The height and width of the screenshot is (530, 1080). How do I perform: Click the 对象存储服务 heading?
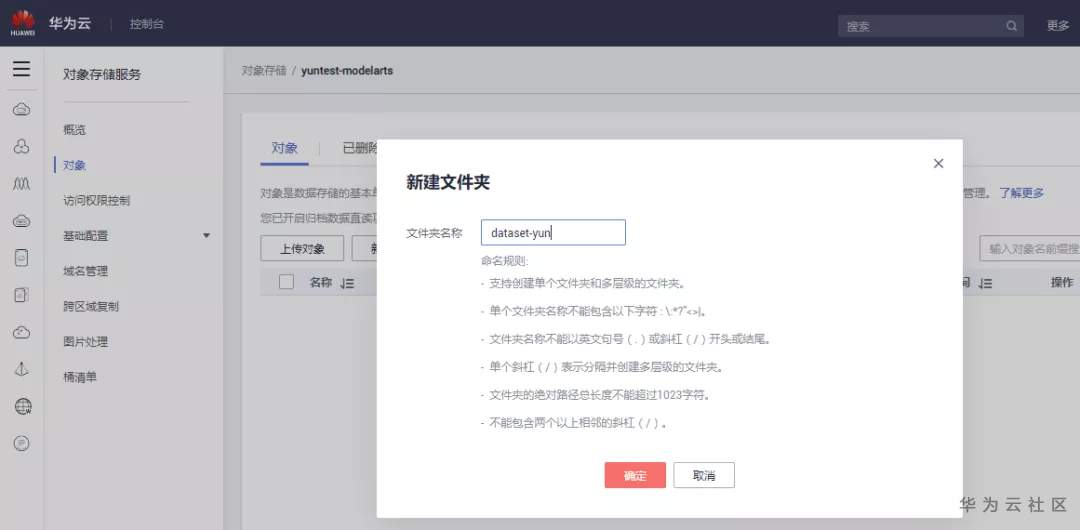point(102,74)
